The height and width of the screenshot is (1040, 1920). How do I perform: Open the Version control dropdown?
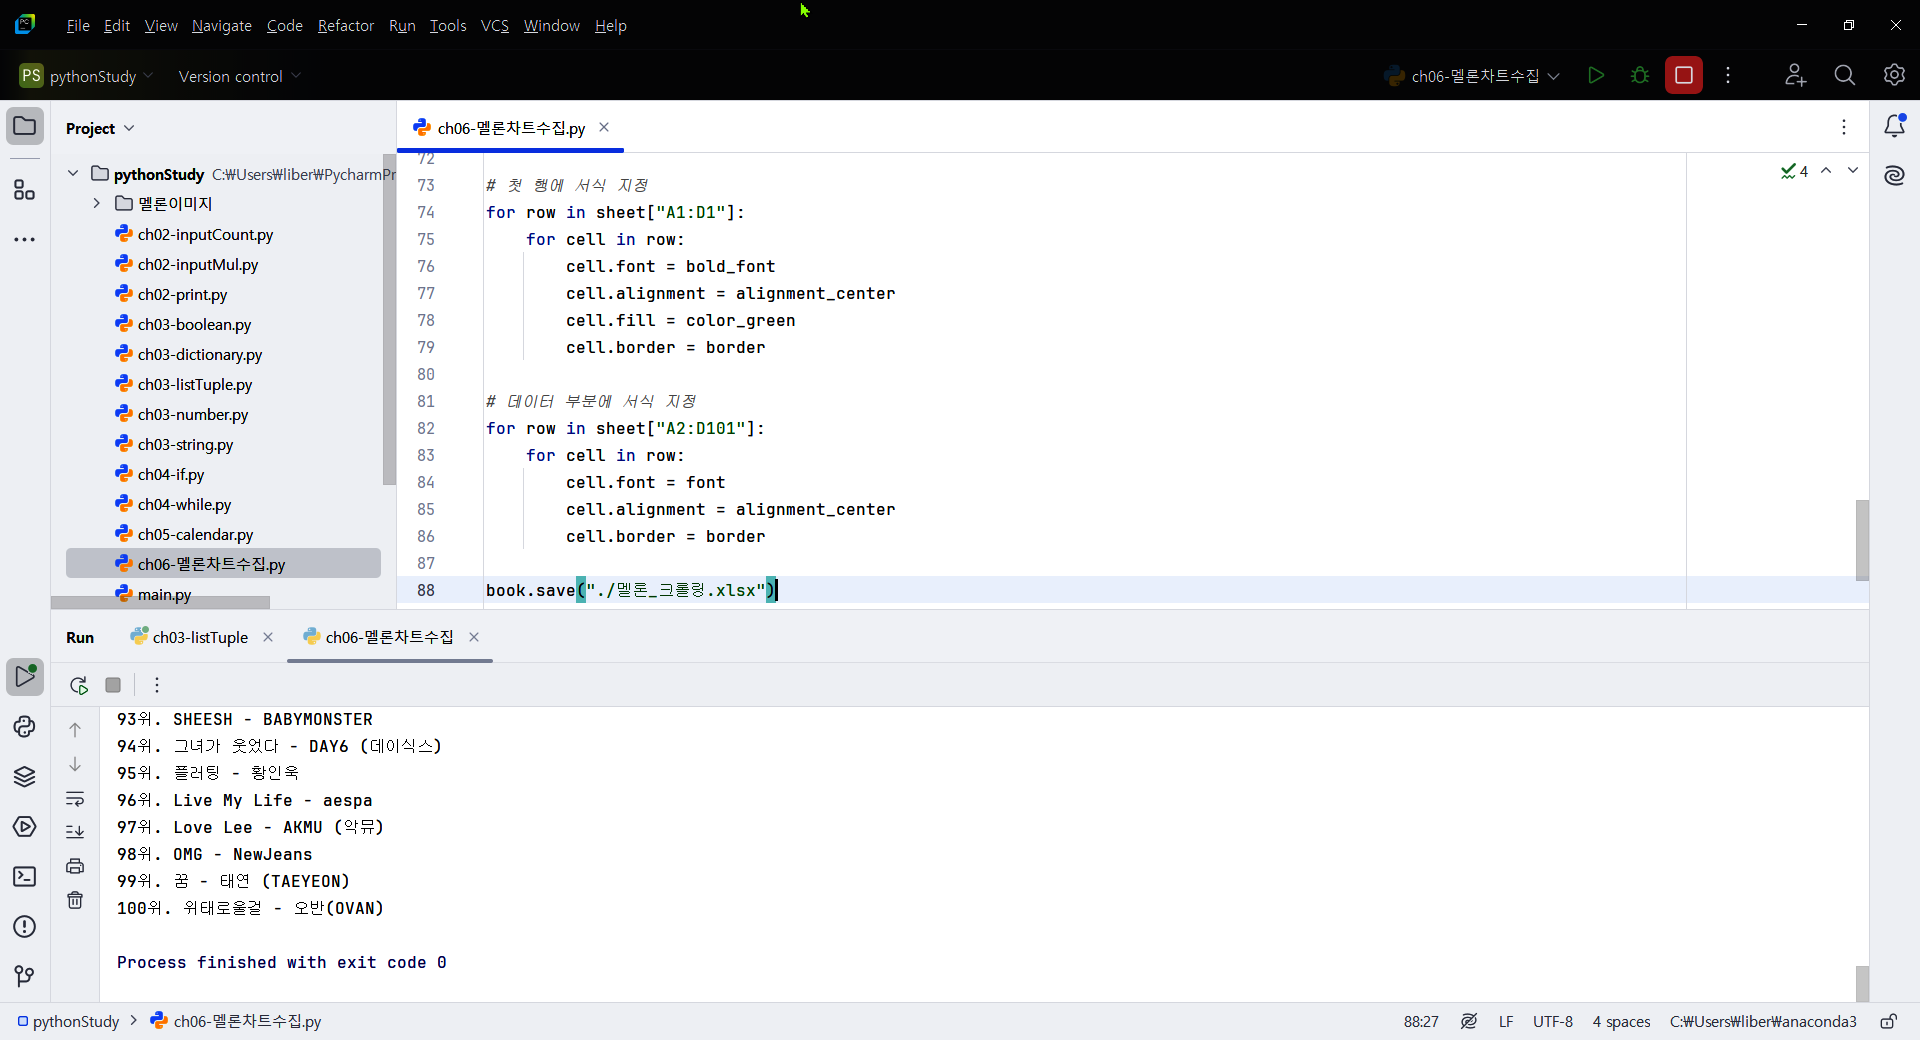[239, 76]
